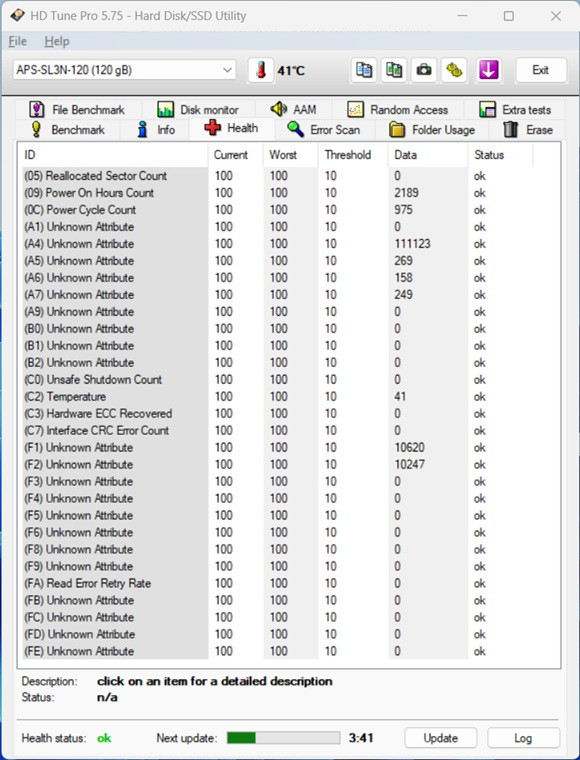Image resolution: width=580 pixels, height=760 pixels.
Task: Go to the Erase tab
Action: coord(528,130)
